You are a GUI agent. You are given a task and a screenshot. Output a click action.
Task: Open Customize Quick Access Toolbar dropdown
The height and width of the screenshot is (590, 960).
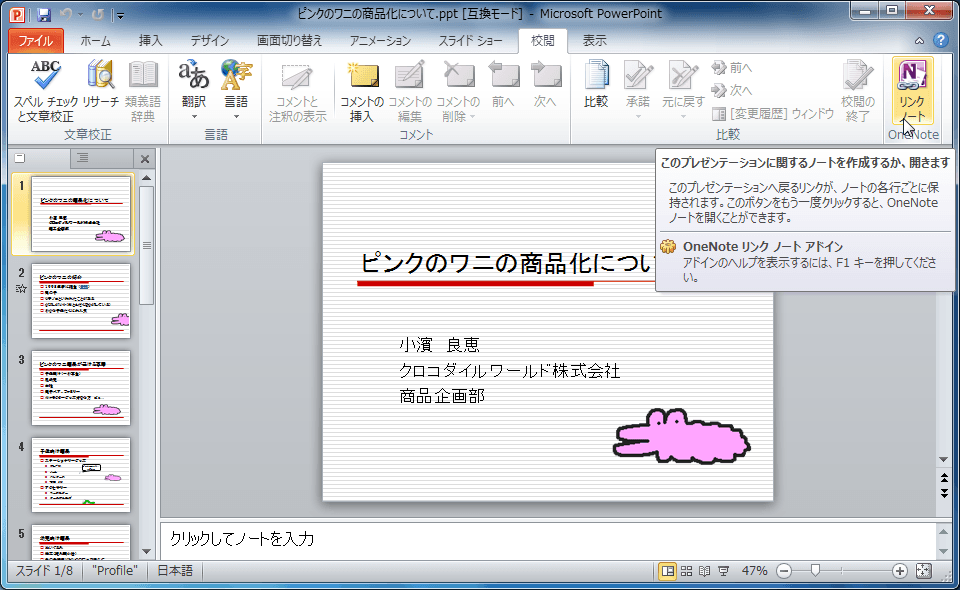[120, 15]
